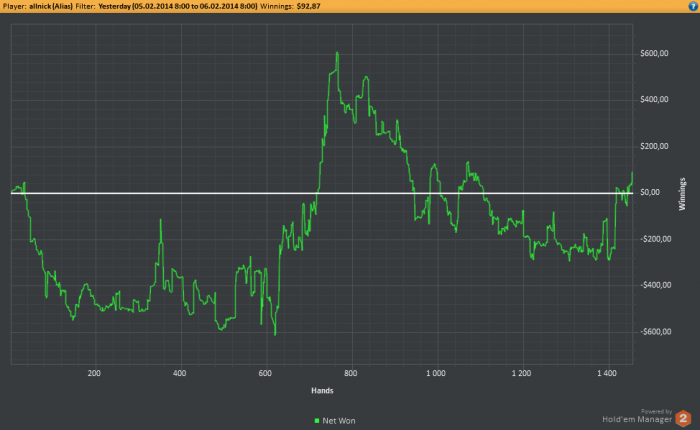Click the 600 hands axis label
The width and height of the screenshot is (700, 430).
[265, 373]
